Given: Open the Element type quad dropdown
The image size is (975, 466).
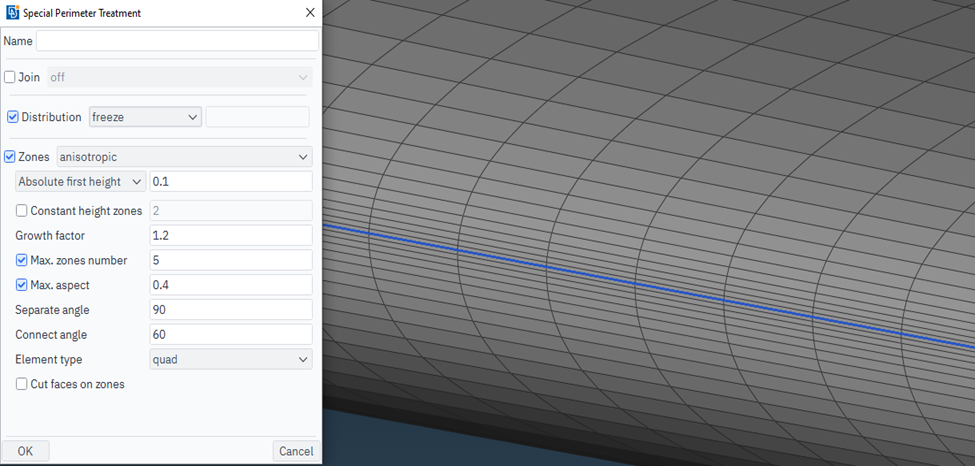Looking at the screenshot, I should 230,359.
